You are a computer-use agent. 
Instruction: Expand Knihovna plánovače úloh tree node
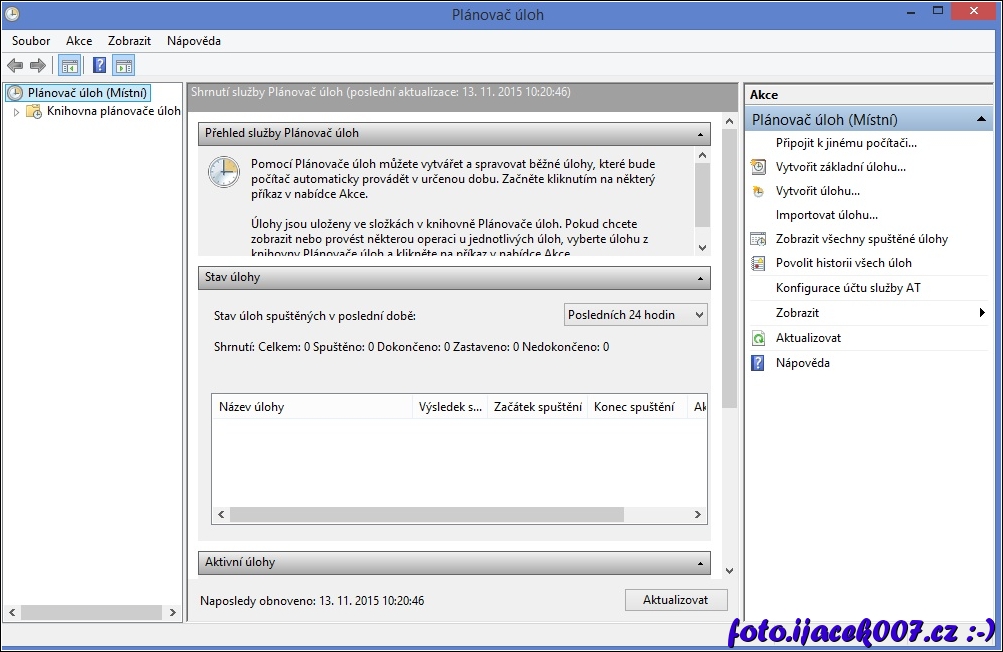(17, 112)
